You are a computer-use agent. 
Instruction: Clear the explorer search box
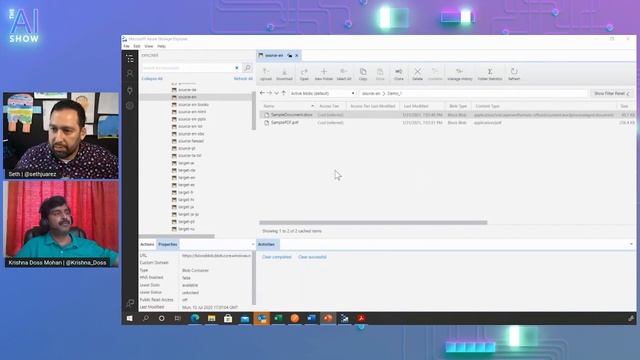pyautogui.click(x=237, y=68)
